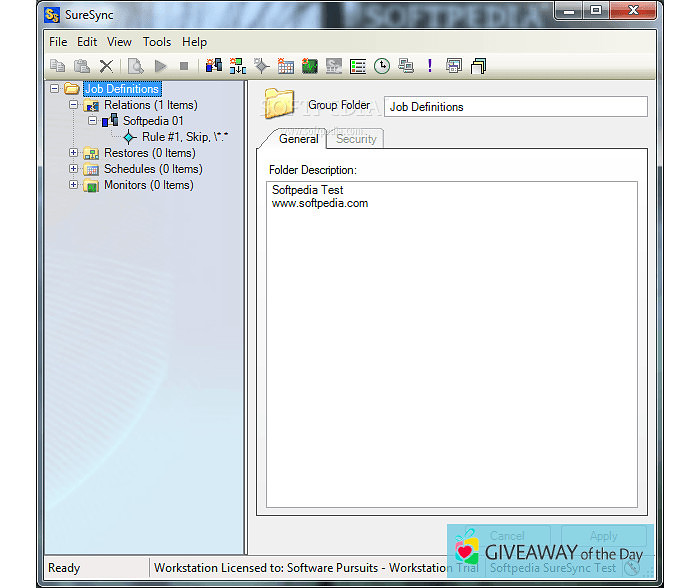Image resolution: width=700 pixels, height=588 pixels.
Task: Click the clock icon in the toolbar
Action: coord(382,66)
